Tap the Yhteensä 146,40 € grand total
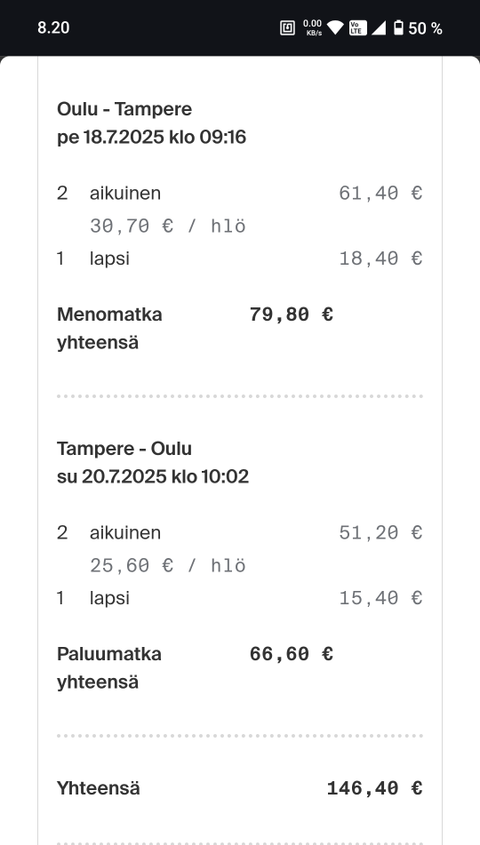The width and height of the screenshot is (480, 845). [240, 788]
